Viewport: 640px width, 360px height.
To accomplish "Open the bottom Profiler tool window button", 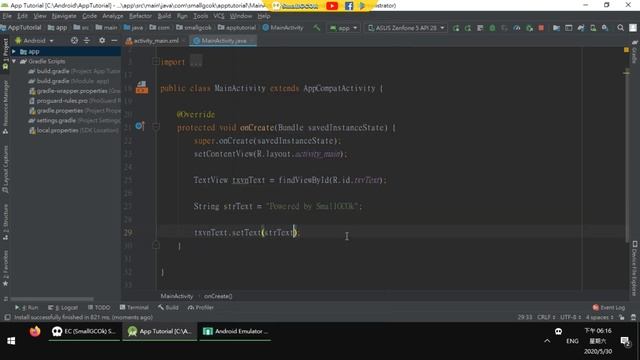I will click(x=201, y=307).
